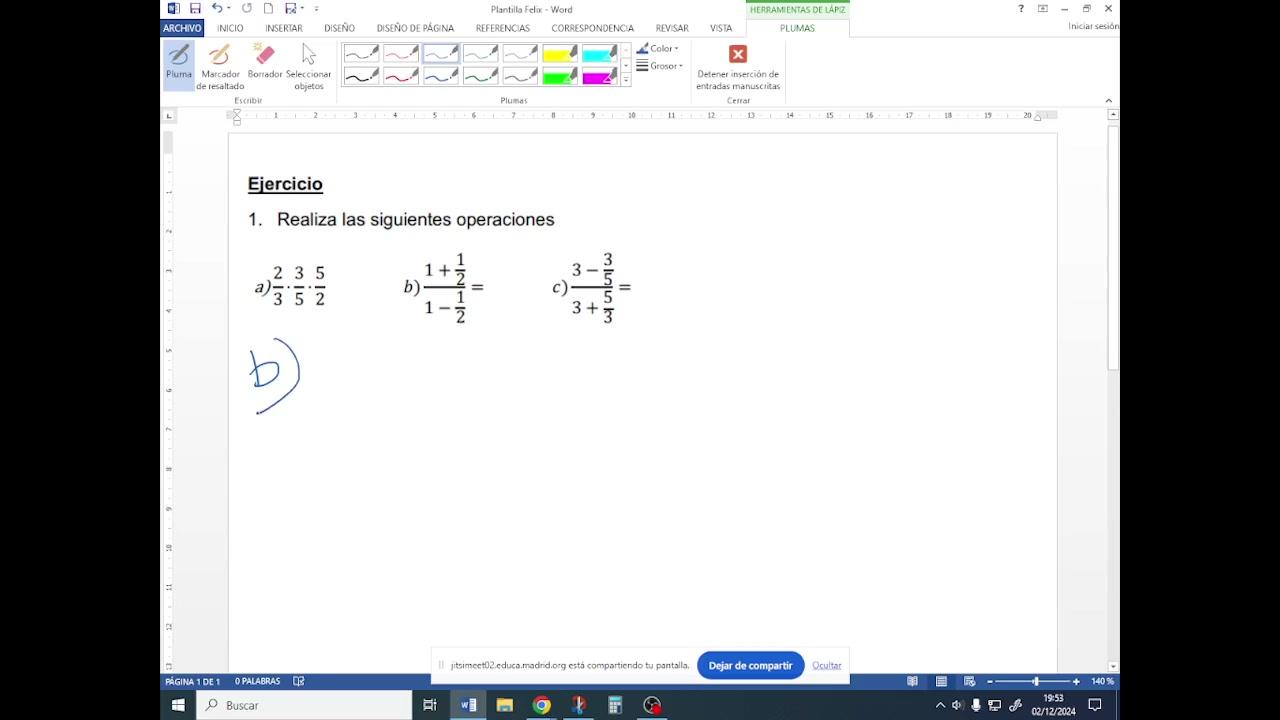The image size is (1280, 720).
Task: Open the spelling check status icon
Action: [x=299, y=681]
